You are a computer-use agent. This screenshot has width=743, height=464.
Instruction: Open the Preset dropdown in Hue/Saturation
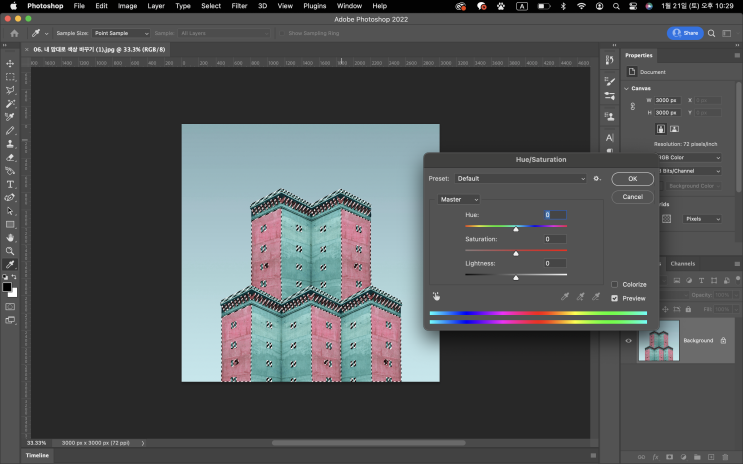pyautogui.click(x=520, y=179)
